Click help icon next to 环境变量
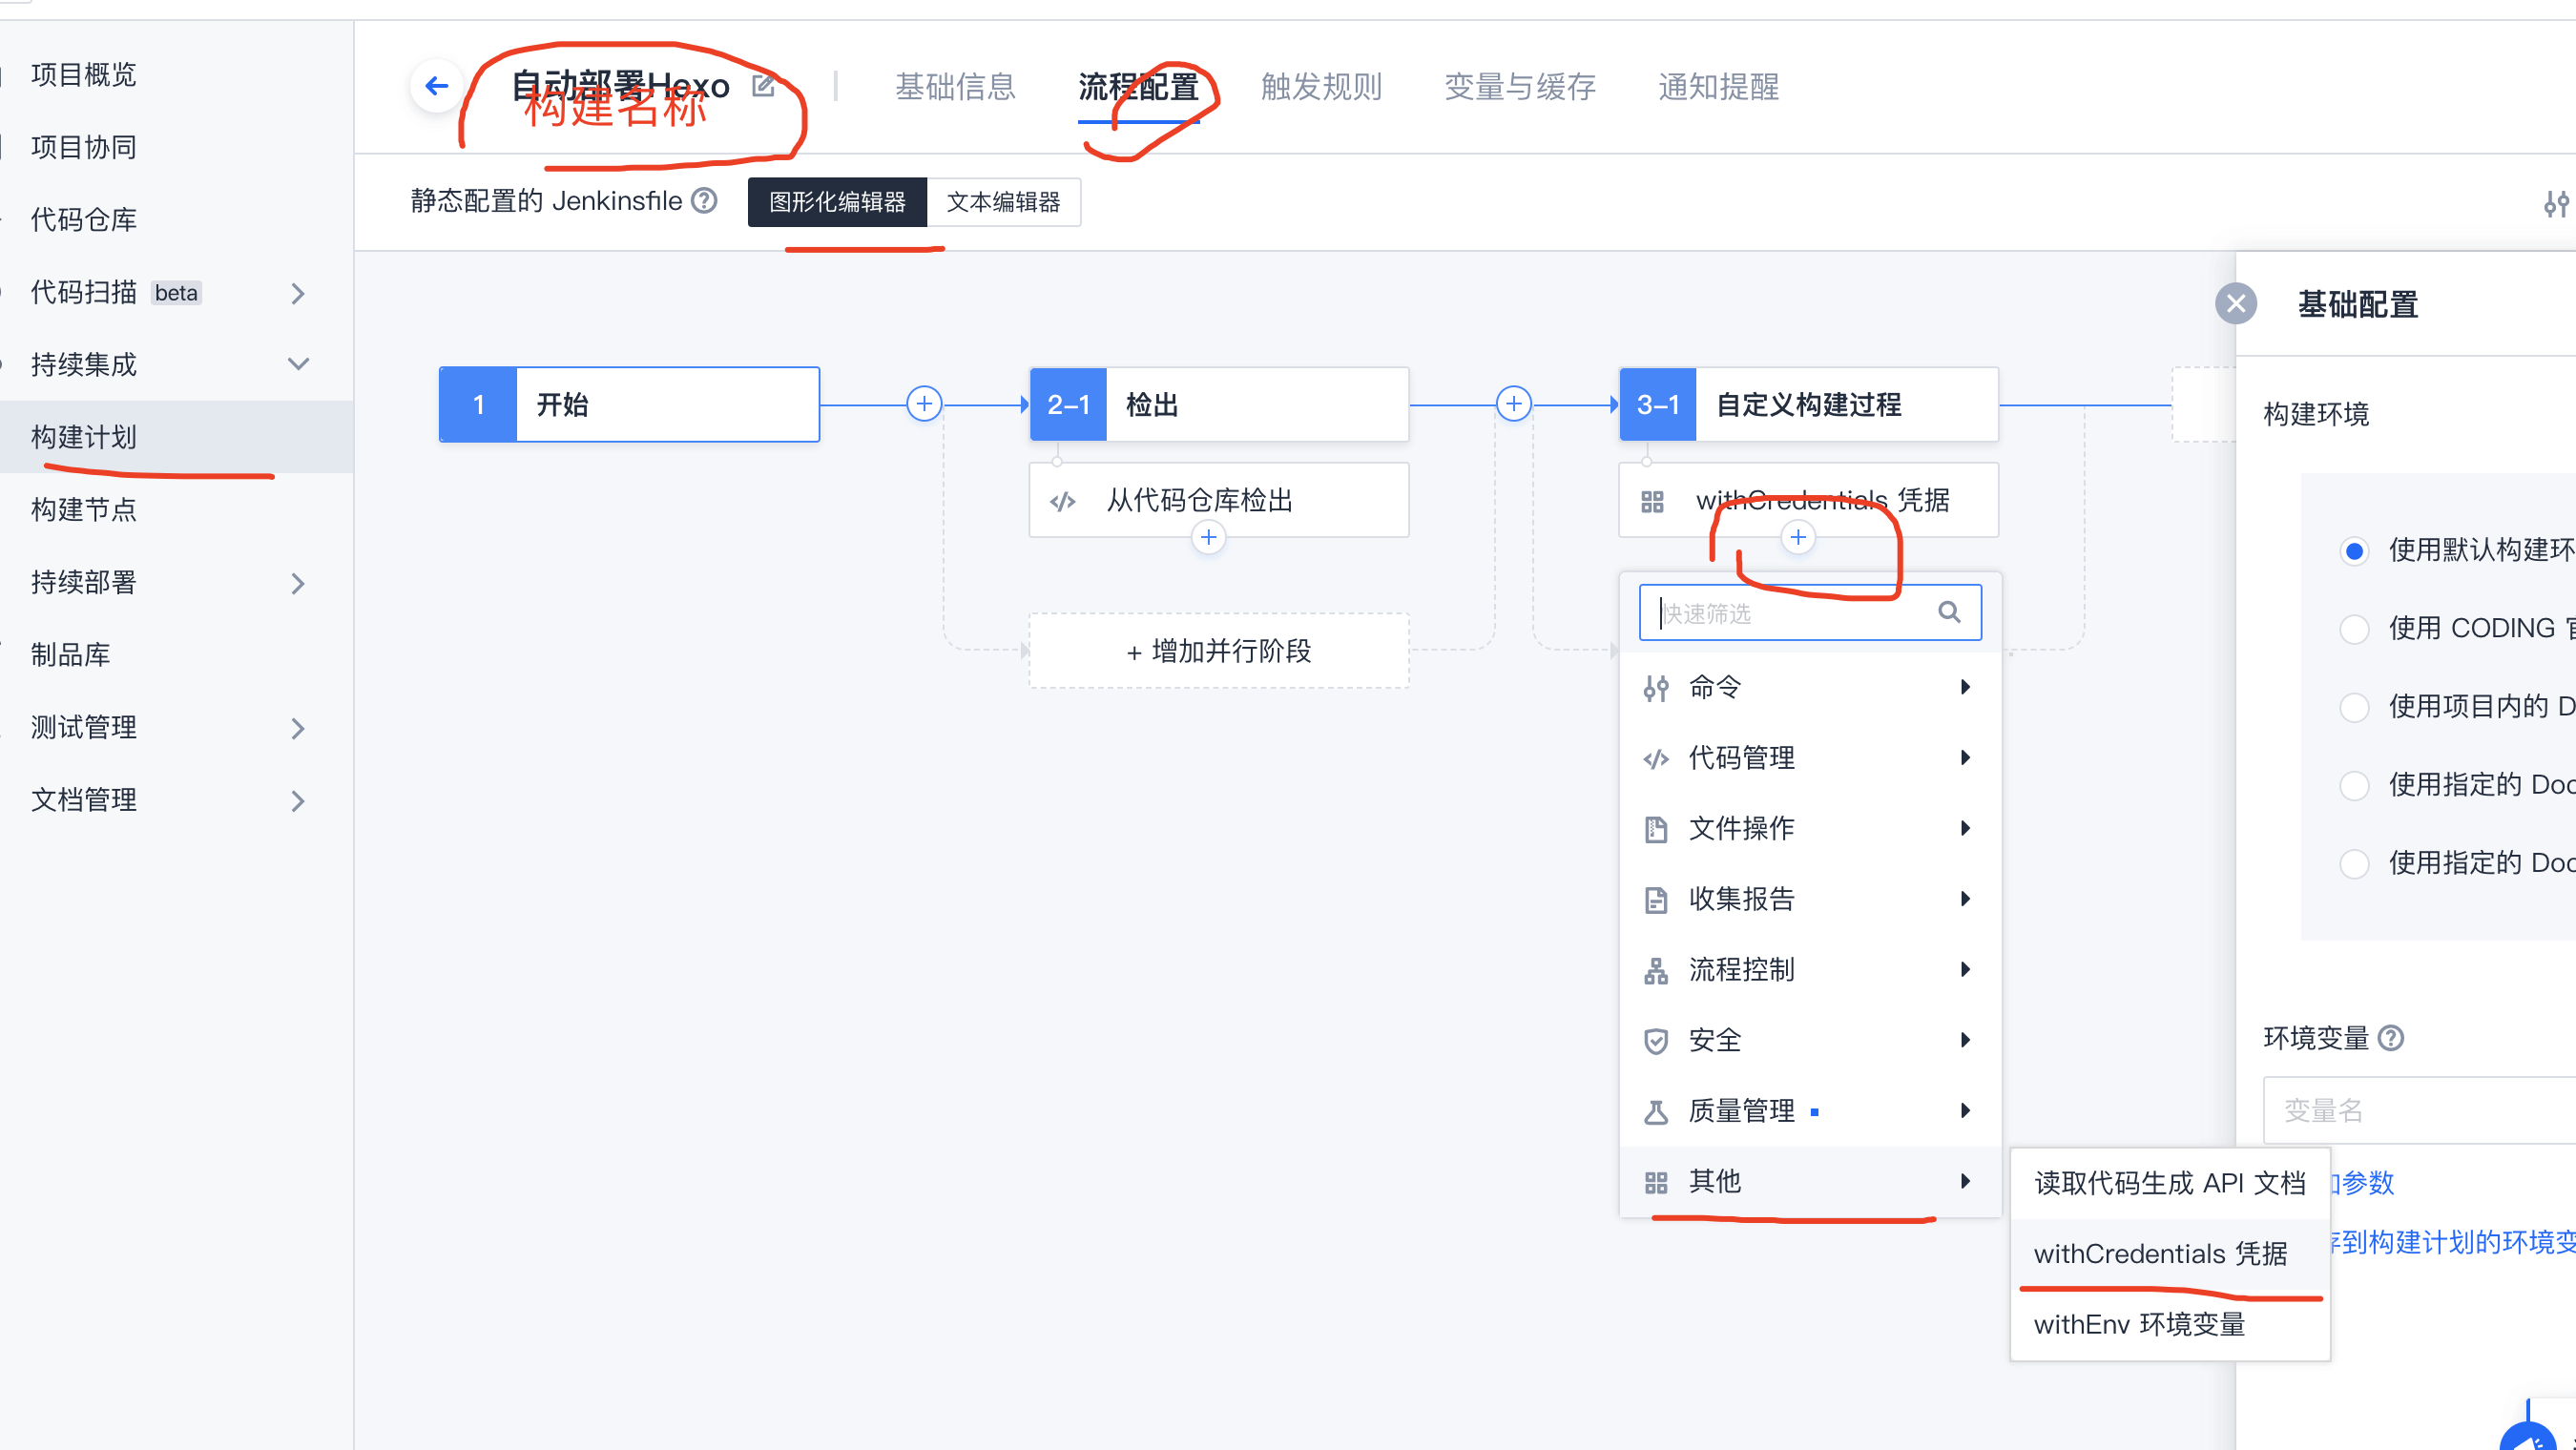This screenshot has height=1450, width=2576. pos(2391,1038)
